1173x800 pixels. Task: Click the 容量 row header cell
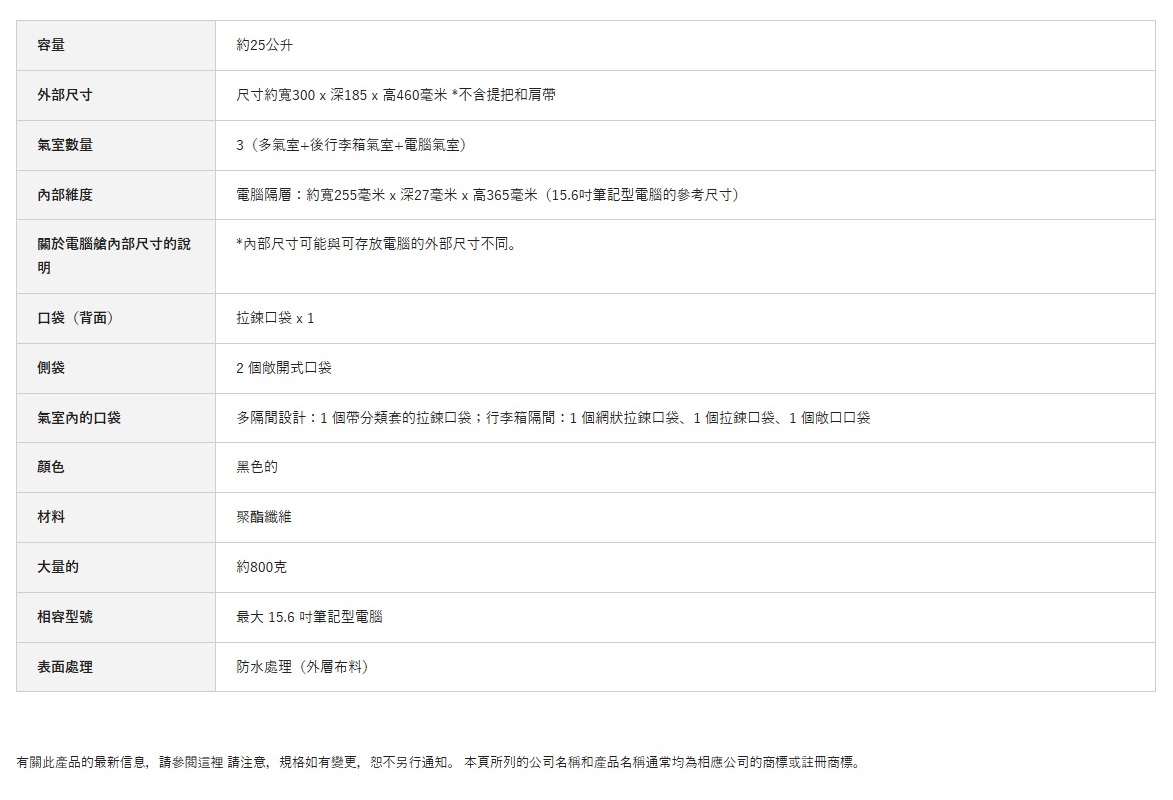51,45
